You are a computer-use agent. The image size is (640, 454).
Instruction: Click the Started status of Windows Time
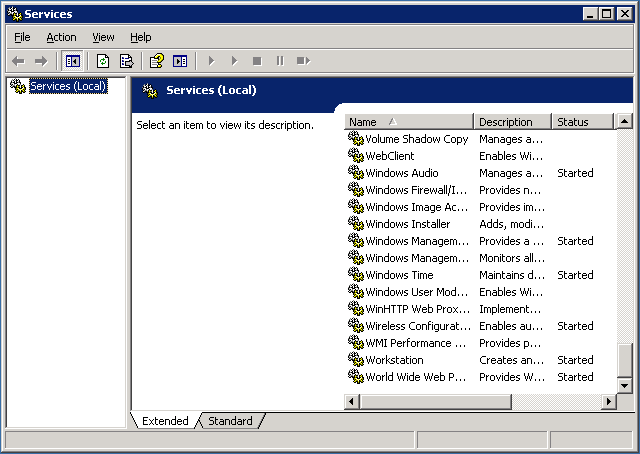(x=575, y=275)
